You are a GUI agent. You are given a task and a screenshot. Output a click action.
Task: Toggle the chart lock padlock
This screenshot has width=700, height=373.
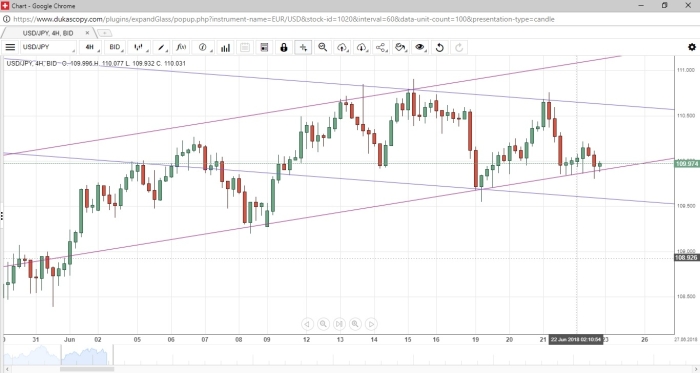click(283, 47)
